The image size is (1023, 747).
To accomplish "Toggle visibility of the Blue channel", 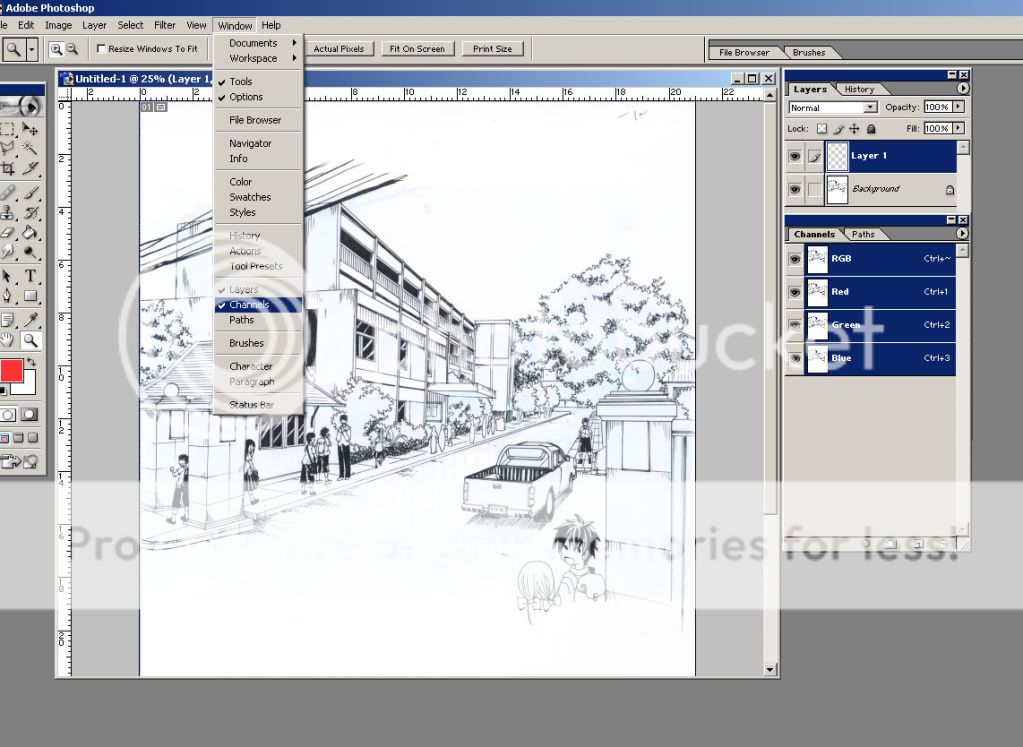I will pos(795,358).
